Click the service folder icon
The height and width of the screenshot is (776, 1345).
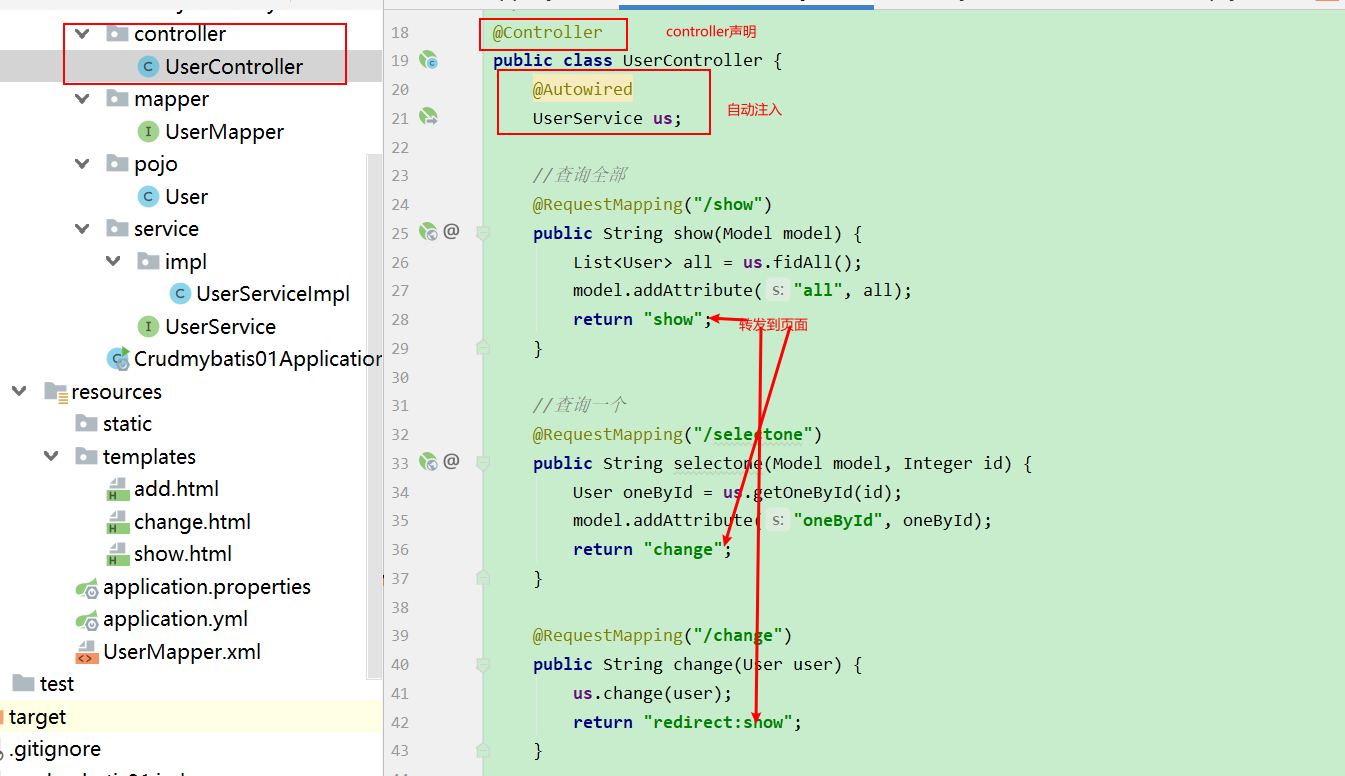[117, 229]
